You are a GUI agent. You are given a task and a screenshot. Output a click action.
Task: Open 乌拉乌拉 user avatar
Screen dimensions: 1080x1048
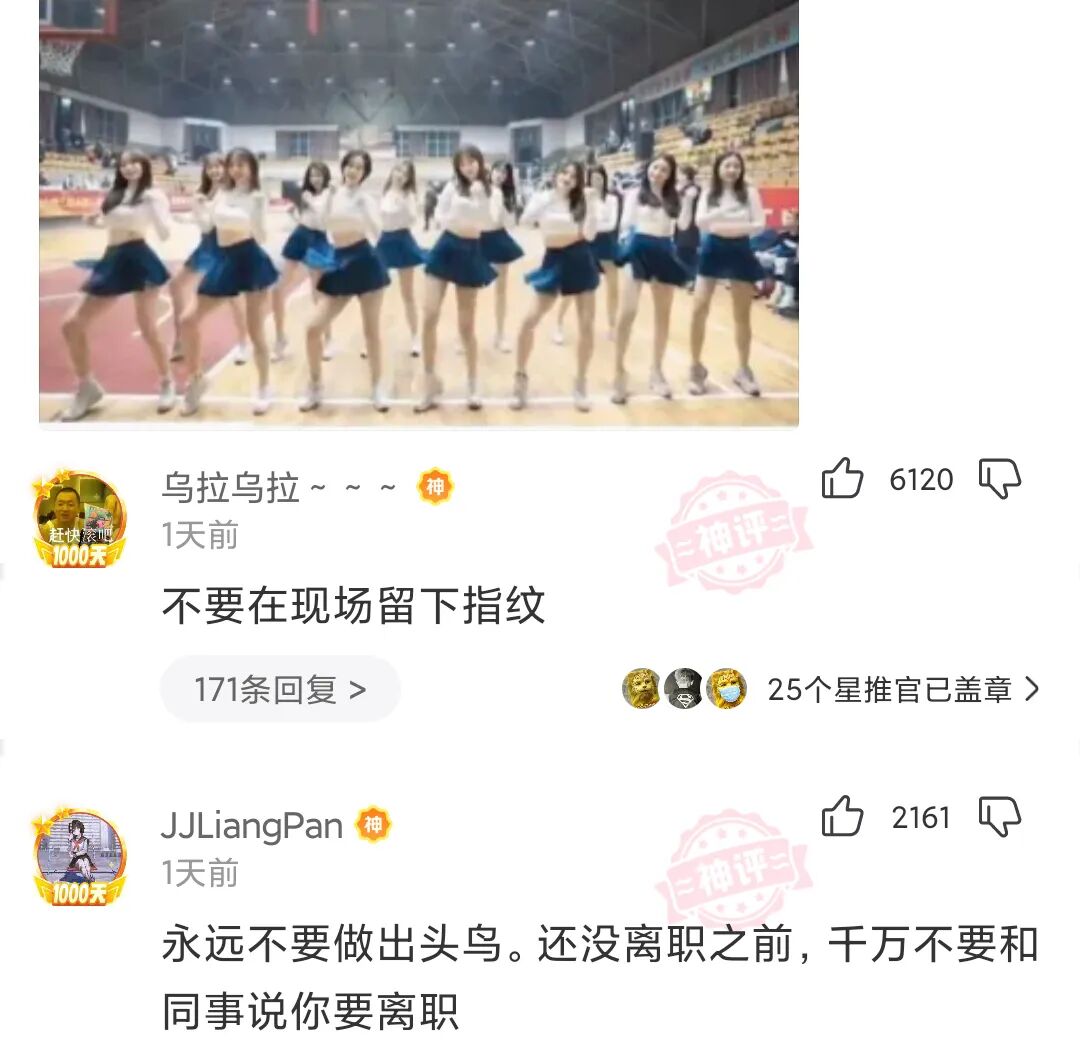(80, 519)
